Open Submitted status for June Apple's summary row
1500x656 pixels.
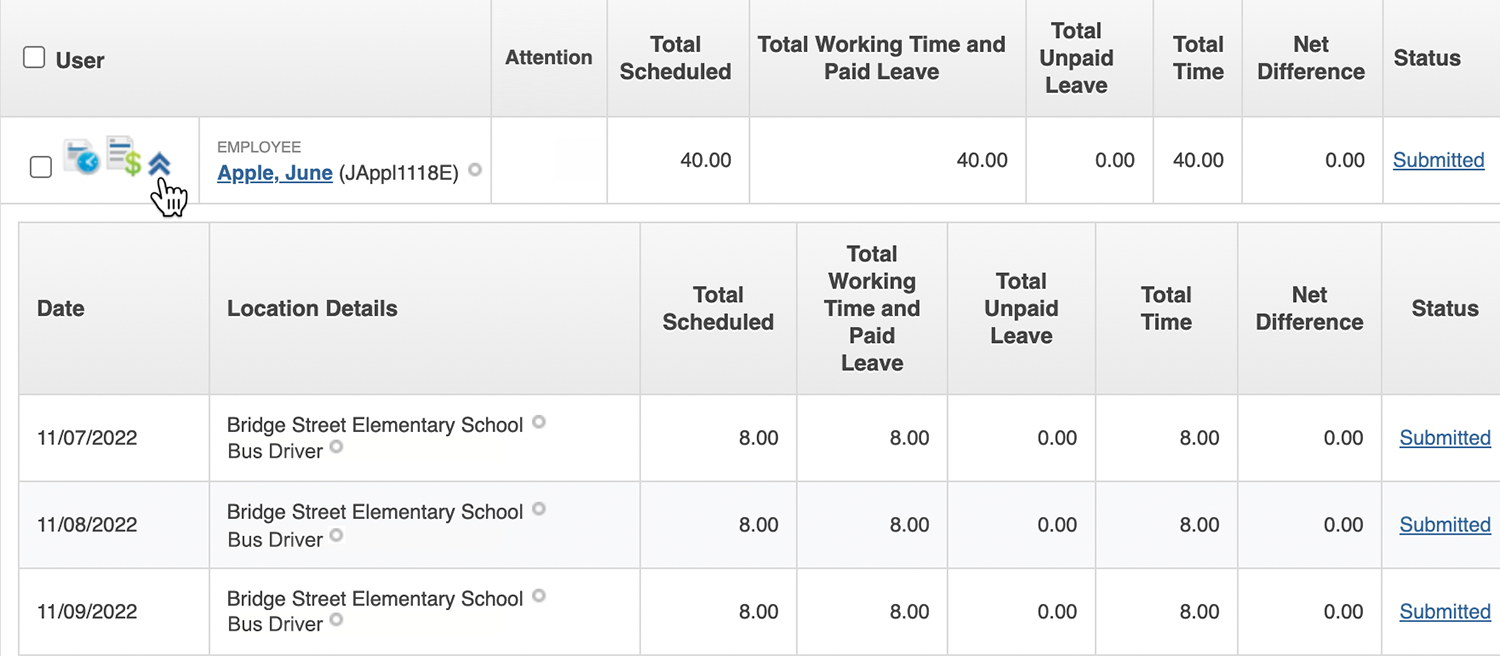coord(1438,160)
